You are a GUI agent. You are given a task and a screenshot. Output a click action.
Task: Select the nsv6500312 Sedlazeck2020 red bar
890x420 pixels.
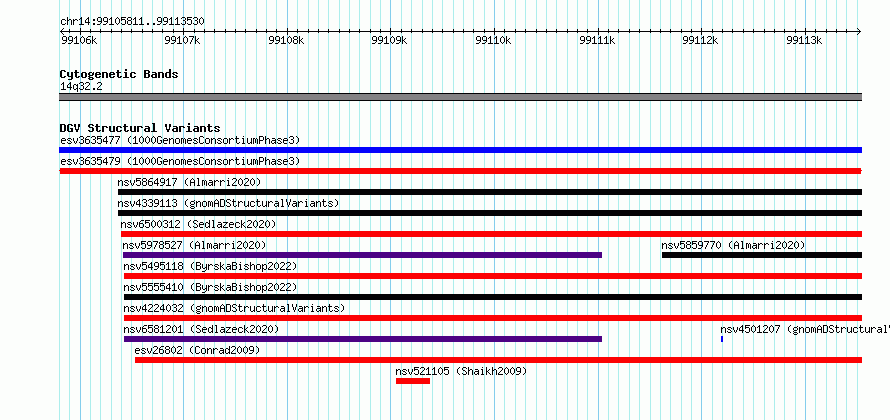[x=492, y=234]
